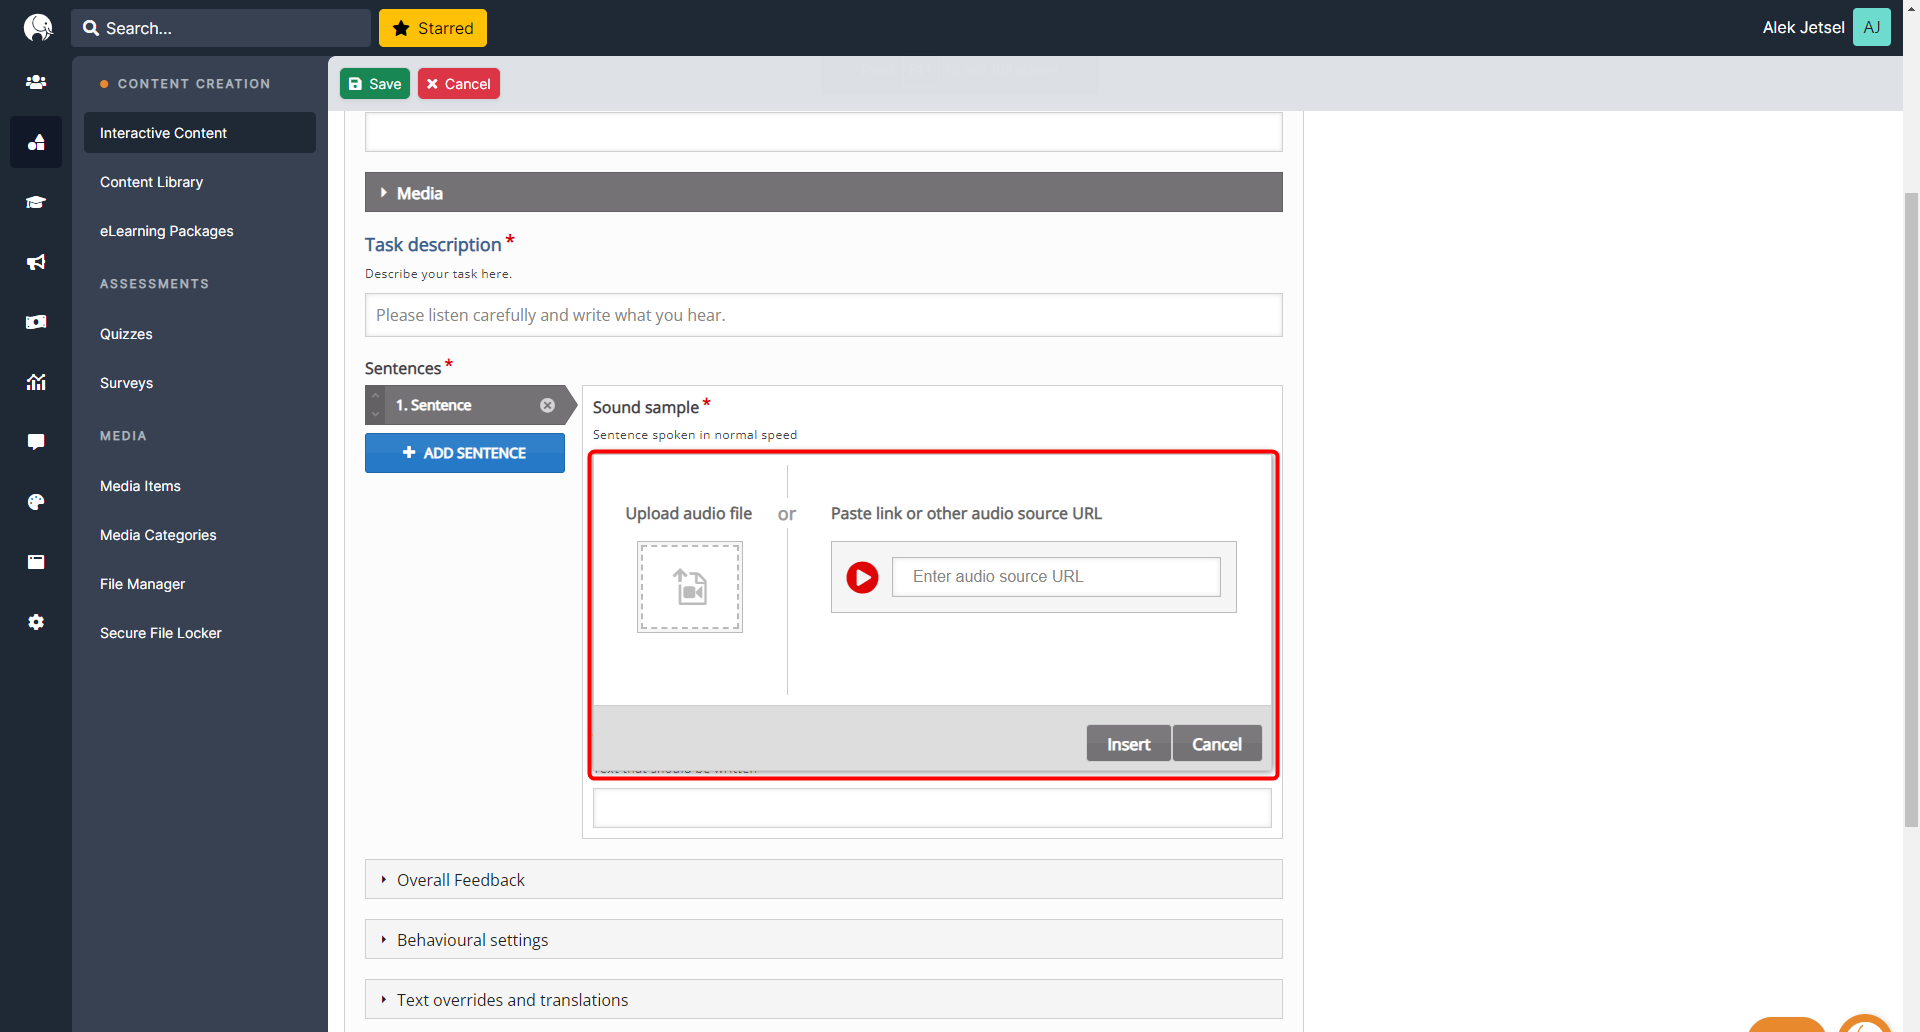
Task: Add a new sentence
Action: (x=465, y=453)
